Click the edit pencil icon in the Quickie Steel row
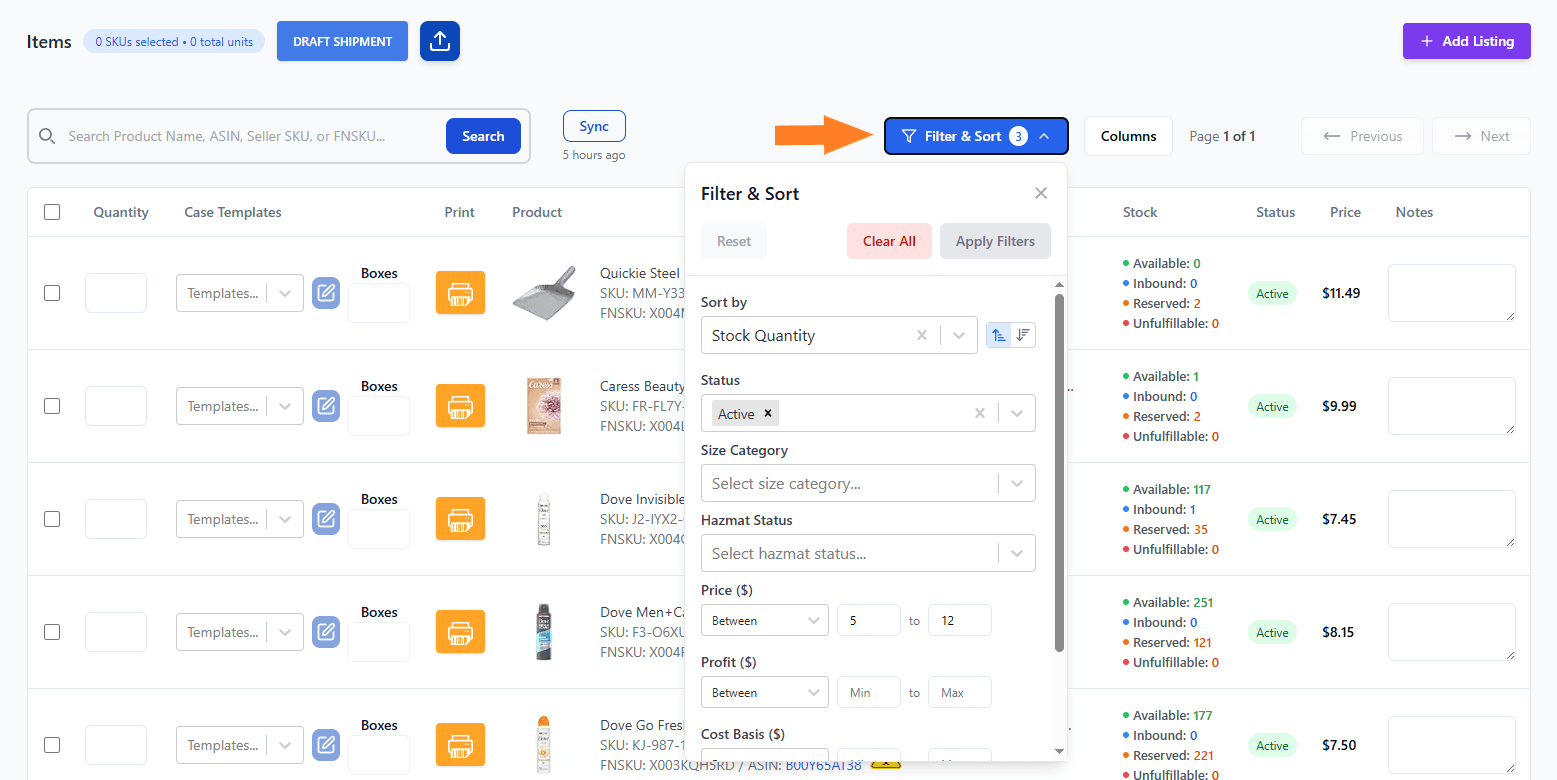1557x780 pixels. (x=326, y=292)
